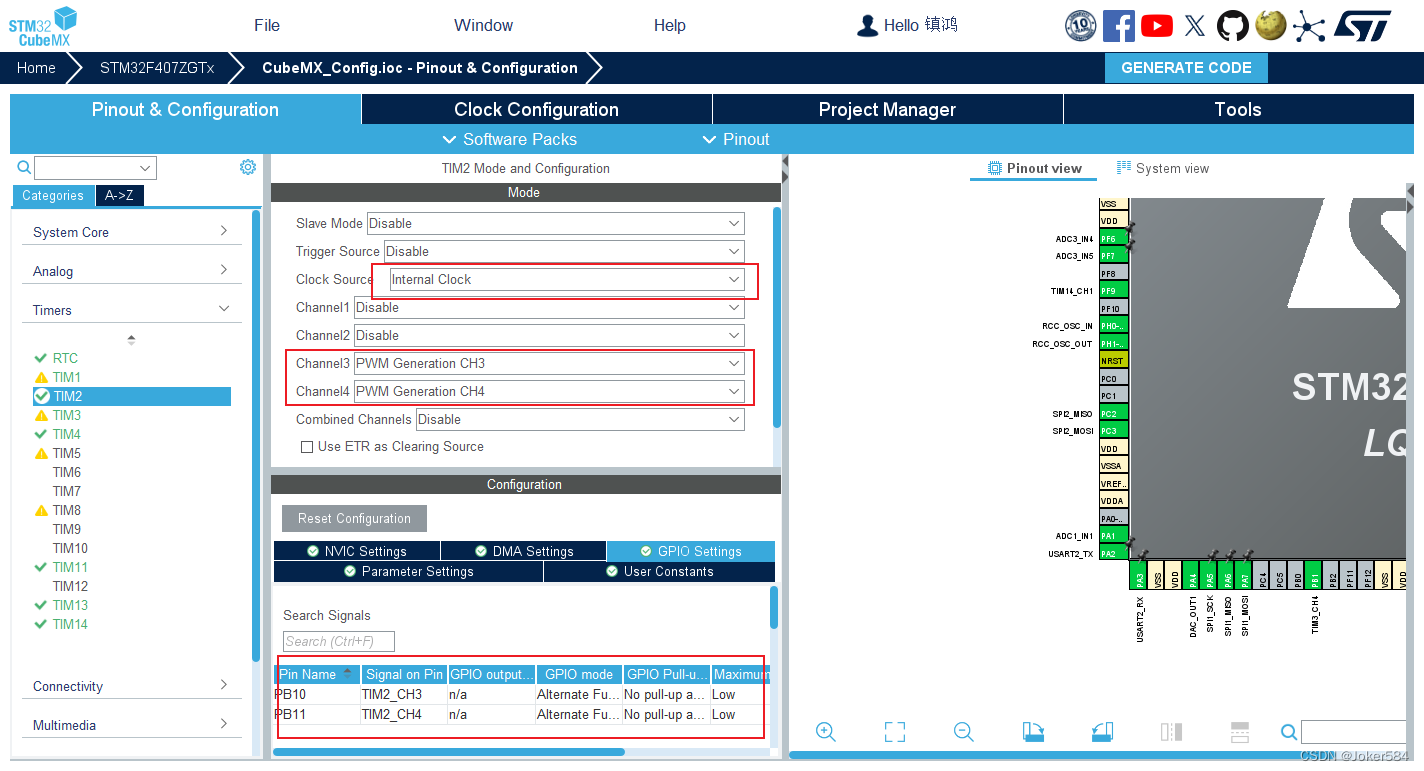Open the Window menu
This screenshot has height=771, width=1424.
(x=483, y=26)
